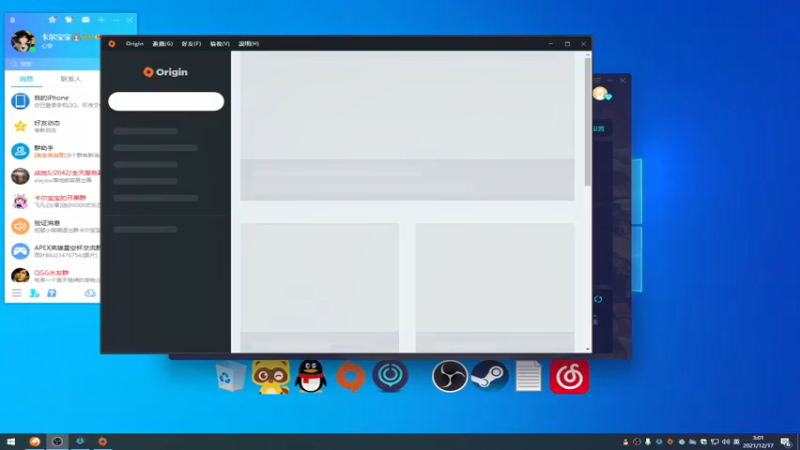Screen dimensions: 800x450
Task: Click the Origin logo in the sidebar
Action: [165, 72]
